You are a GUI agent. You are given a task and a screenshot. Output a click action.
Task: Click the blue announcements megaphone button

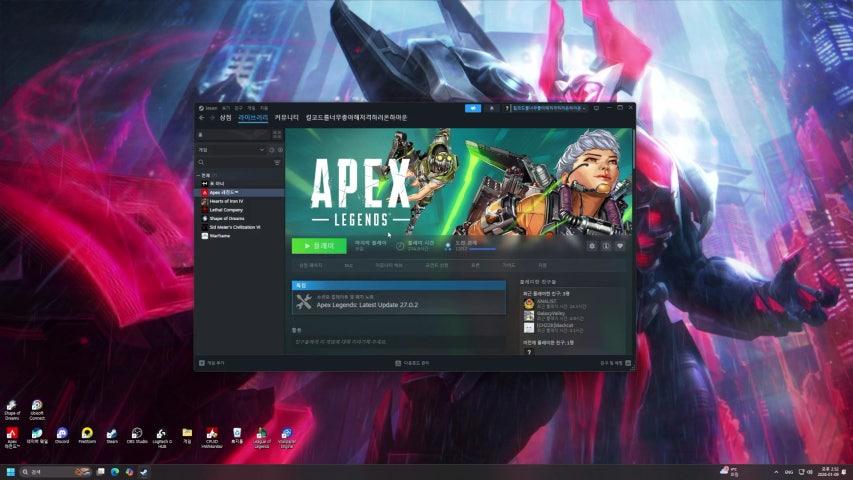point(473,108)
